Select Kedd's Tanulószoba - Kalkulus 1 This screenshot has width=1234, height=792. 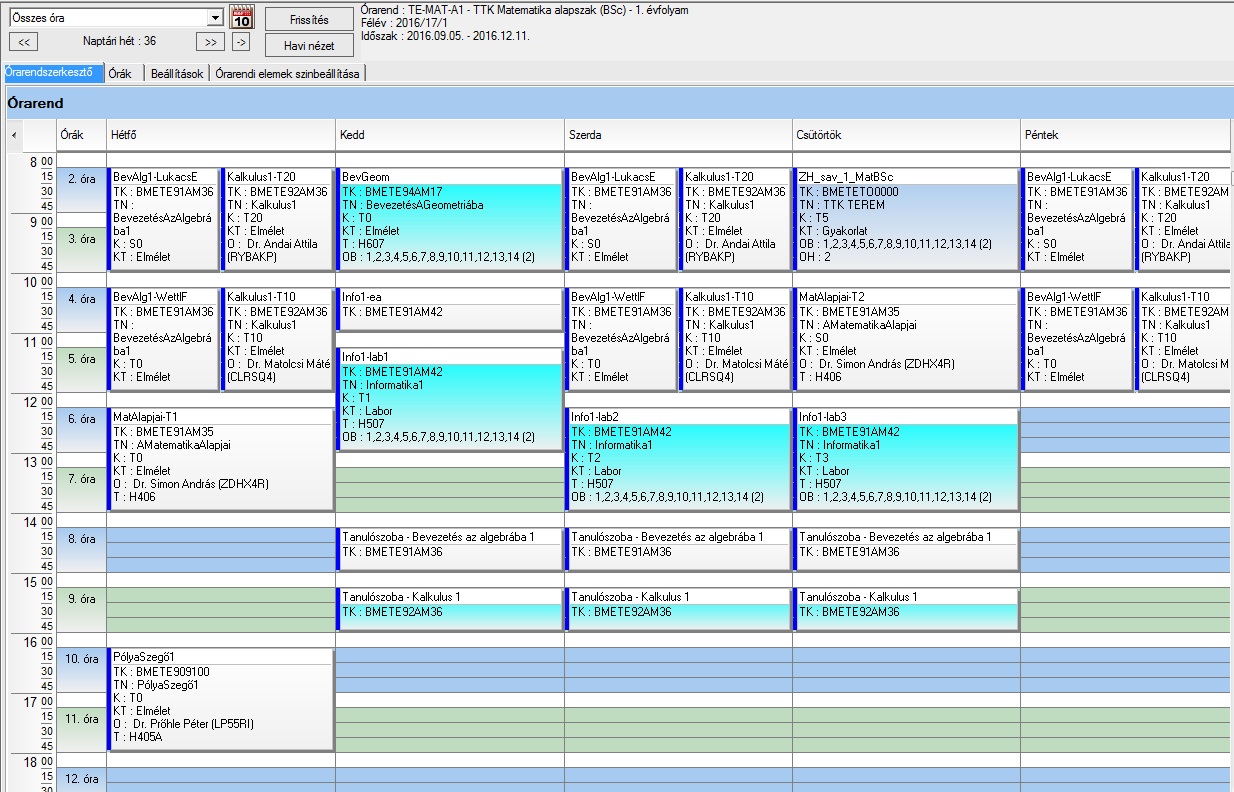click(x=449, y=609)
